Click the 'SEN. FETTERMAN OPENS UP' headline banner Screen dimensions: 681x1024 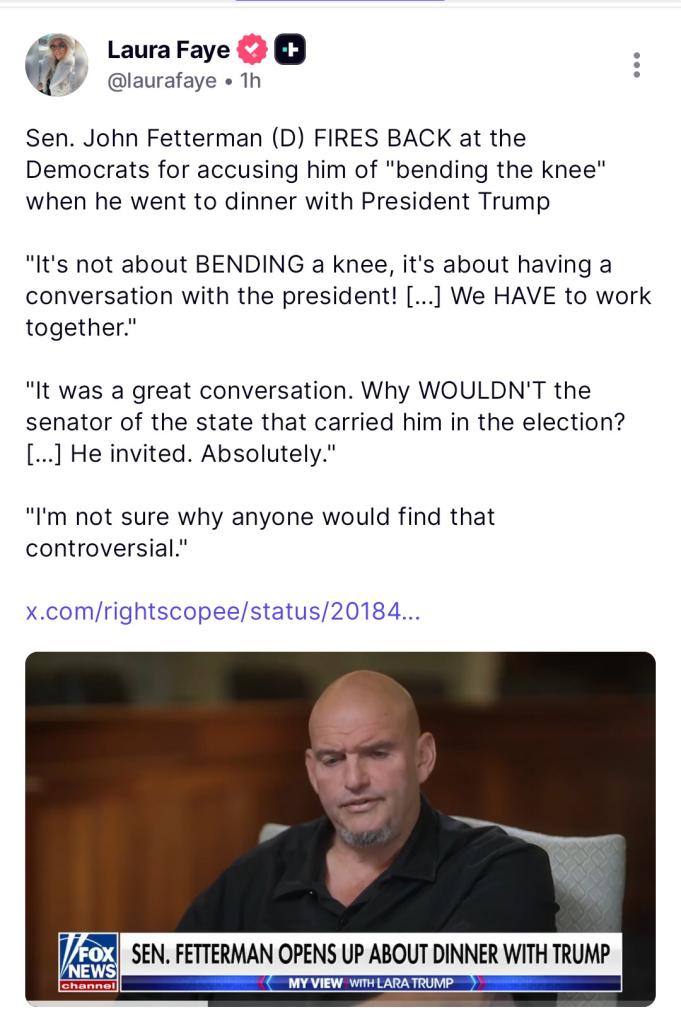point(370,951)
